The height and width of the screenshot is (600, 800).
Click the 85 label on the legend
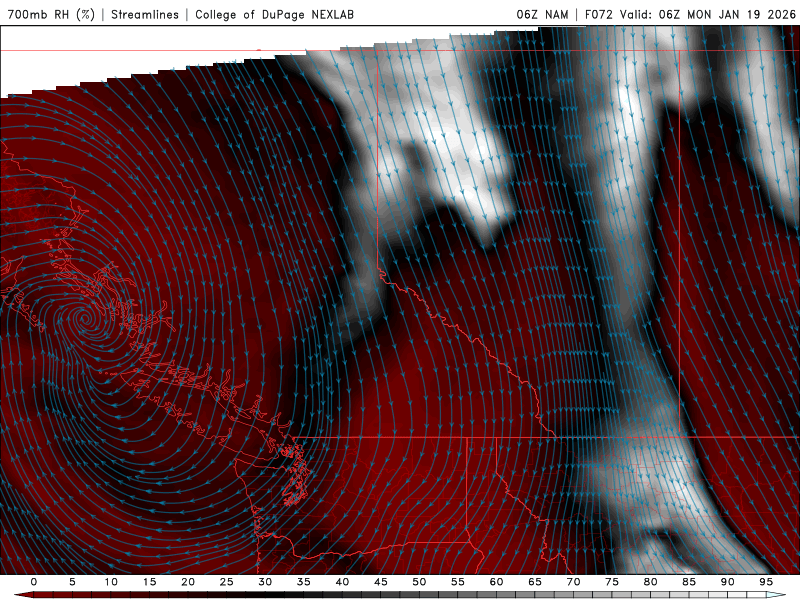[x=688, y=582]
